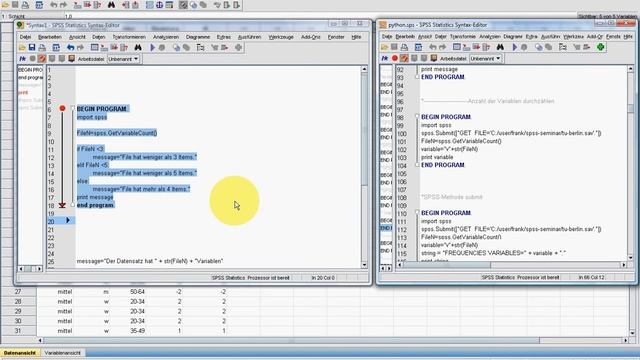The height and width of the screenshot is (360, 640).
Task: Select row 31 header in data editor
Action: [x=18, y=331]
